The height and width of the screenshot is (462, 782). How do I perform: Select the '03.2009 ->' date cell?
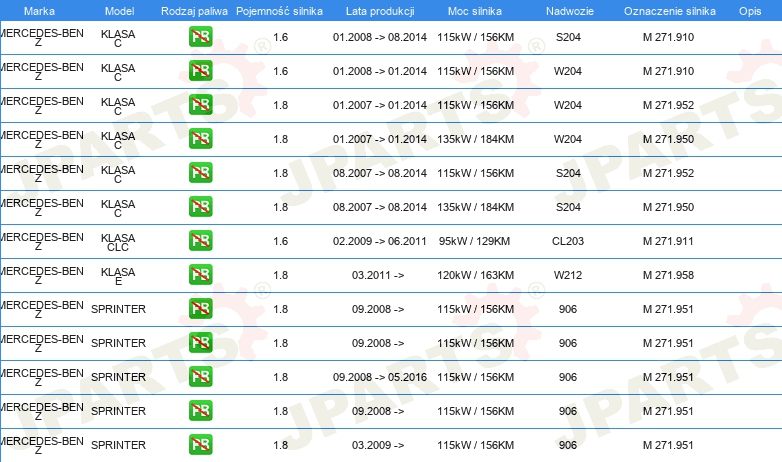coord(378,445)
